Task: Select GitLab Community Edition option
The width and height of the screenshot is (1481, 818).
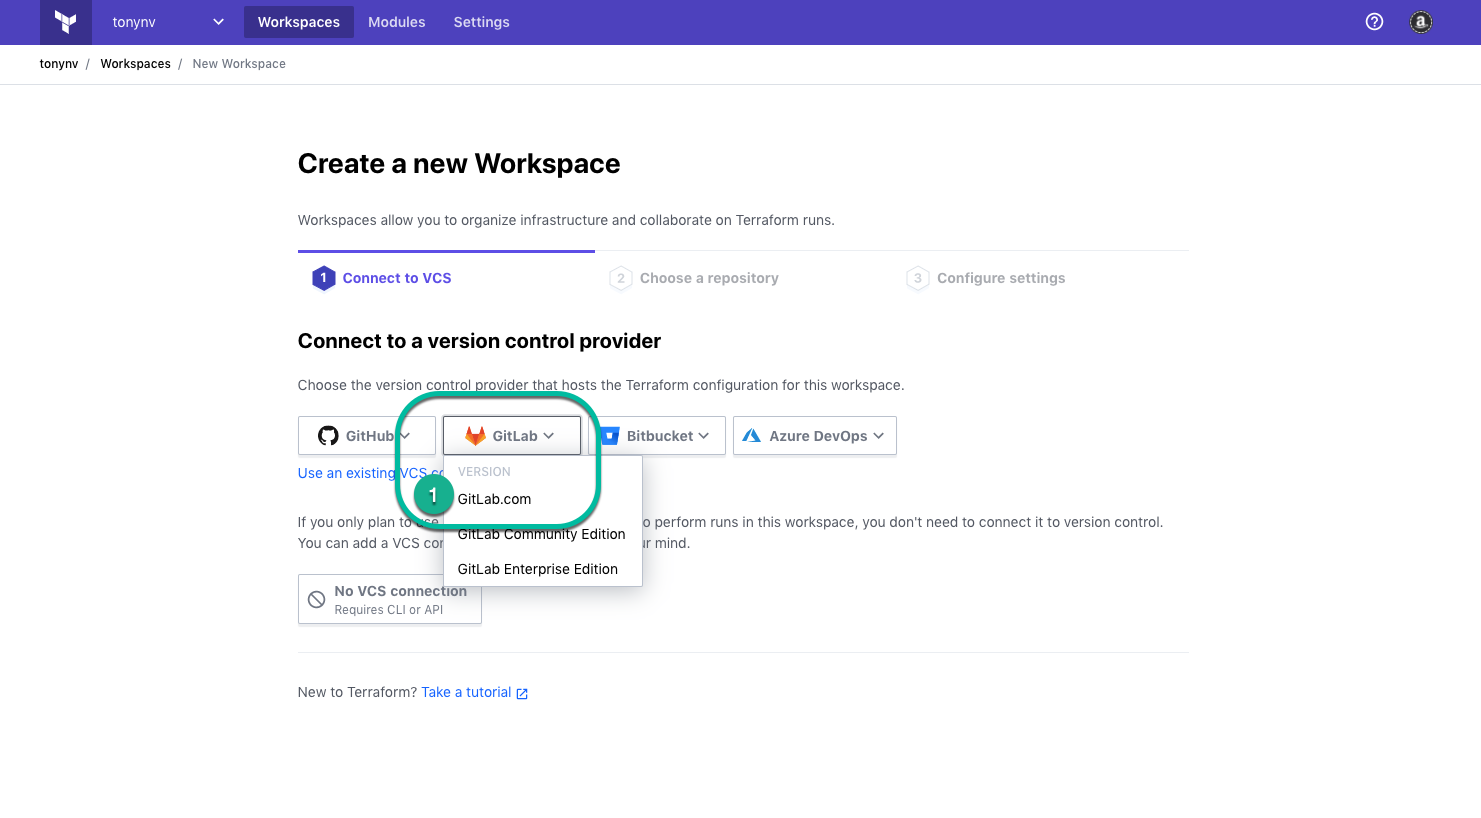Action: [x=543, y=534]
